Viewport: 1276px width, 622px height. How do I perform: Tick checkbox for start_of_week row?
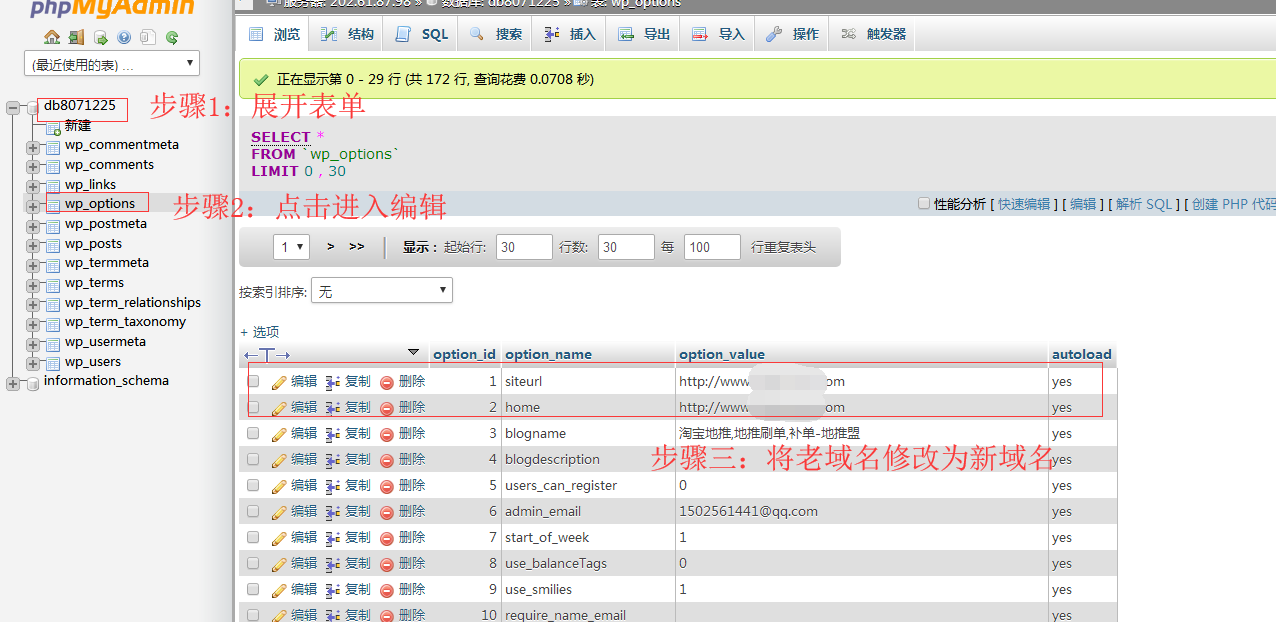253,537
